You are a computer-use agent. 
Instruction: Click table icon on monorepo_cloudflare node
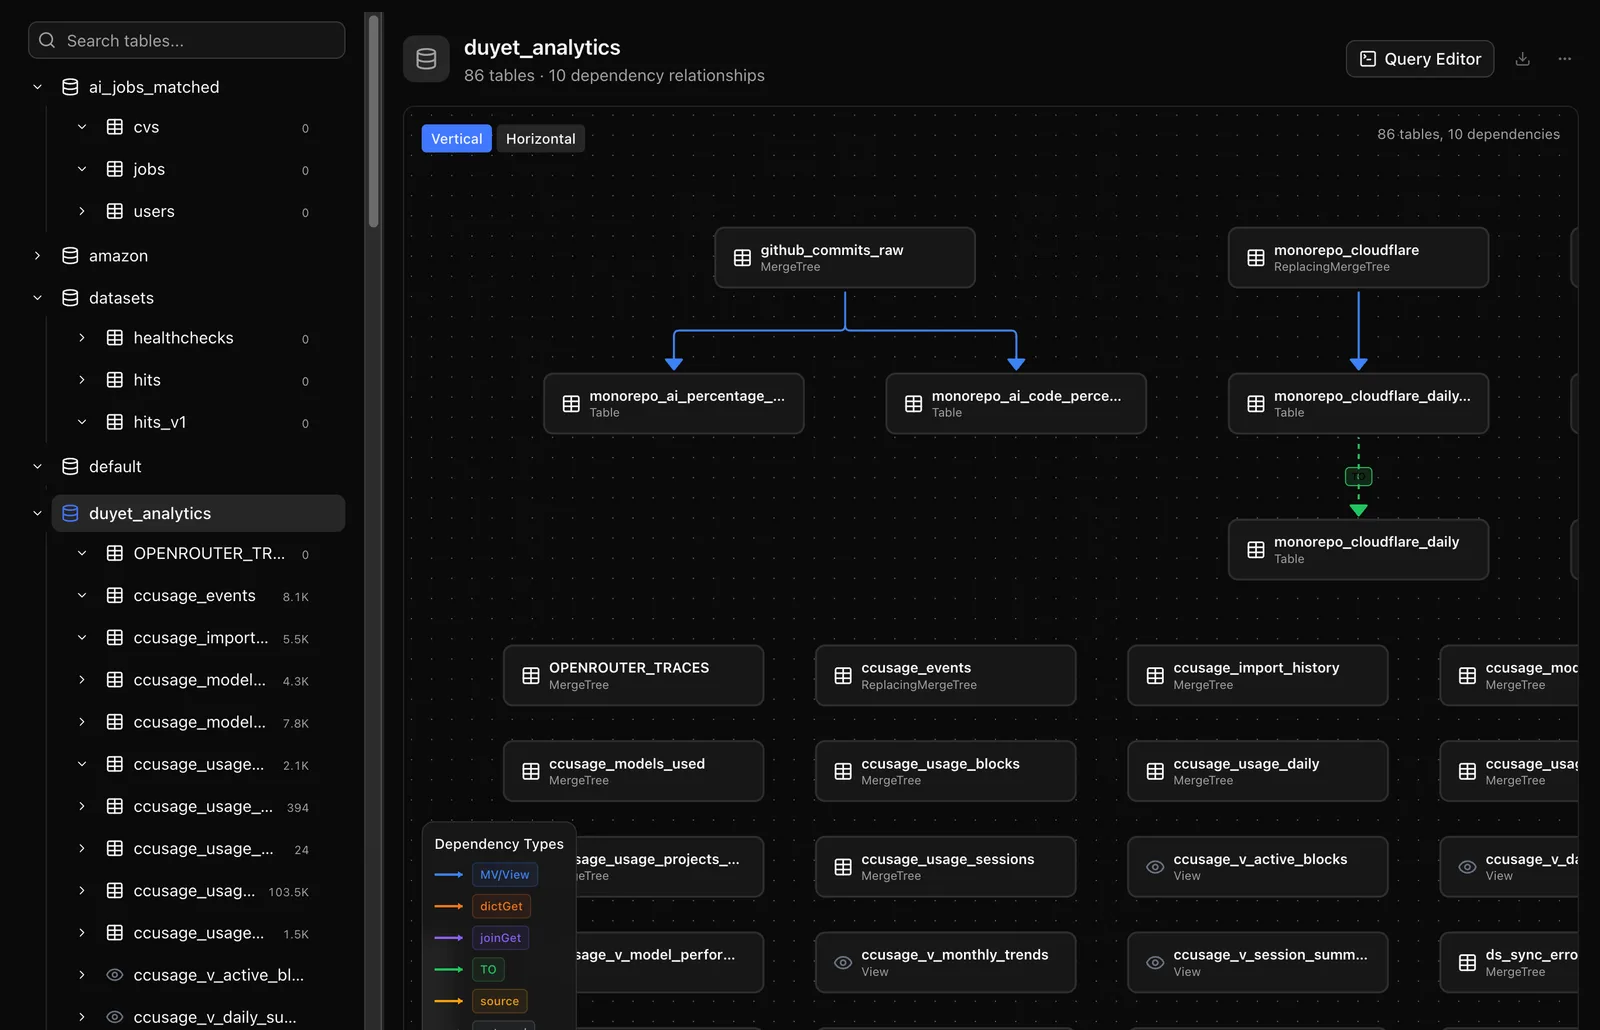[x=1256, y=258]
